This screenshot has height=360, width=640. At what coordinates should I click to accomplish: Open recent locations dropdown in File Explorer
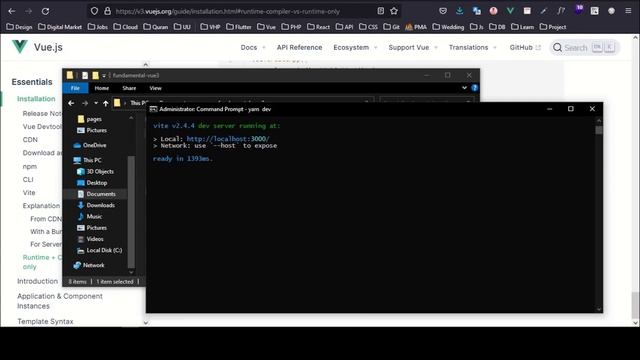[96, 103]
